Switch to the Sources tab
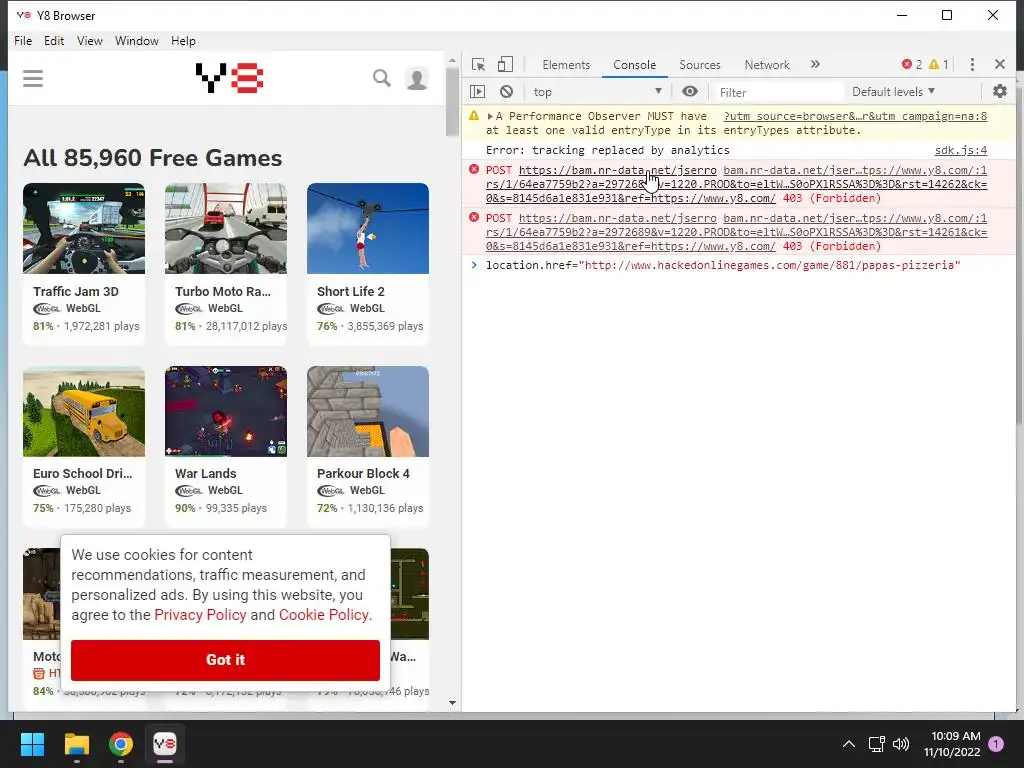Screen dimensions: 1024x768 (699, 65)
